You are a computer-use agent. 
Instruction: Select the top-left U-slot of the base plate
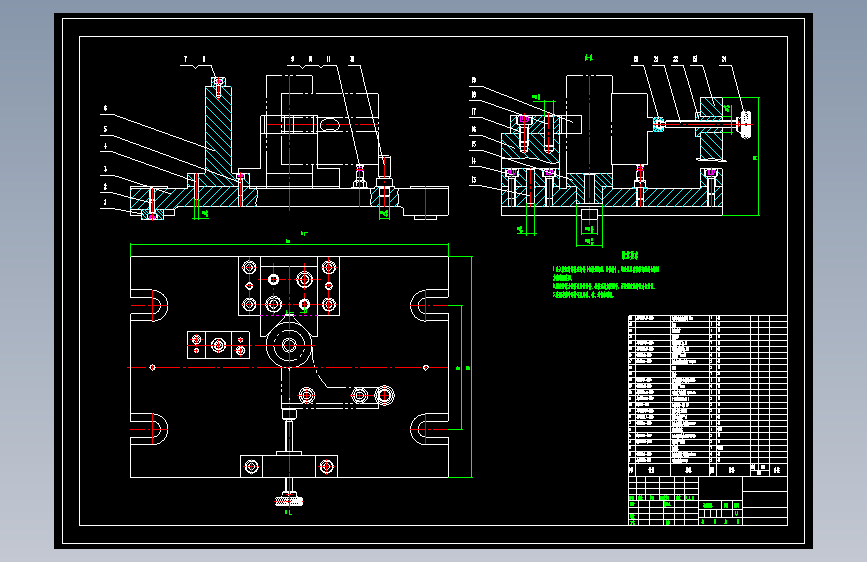click(149, 305)
